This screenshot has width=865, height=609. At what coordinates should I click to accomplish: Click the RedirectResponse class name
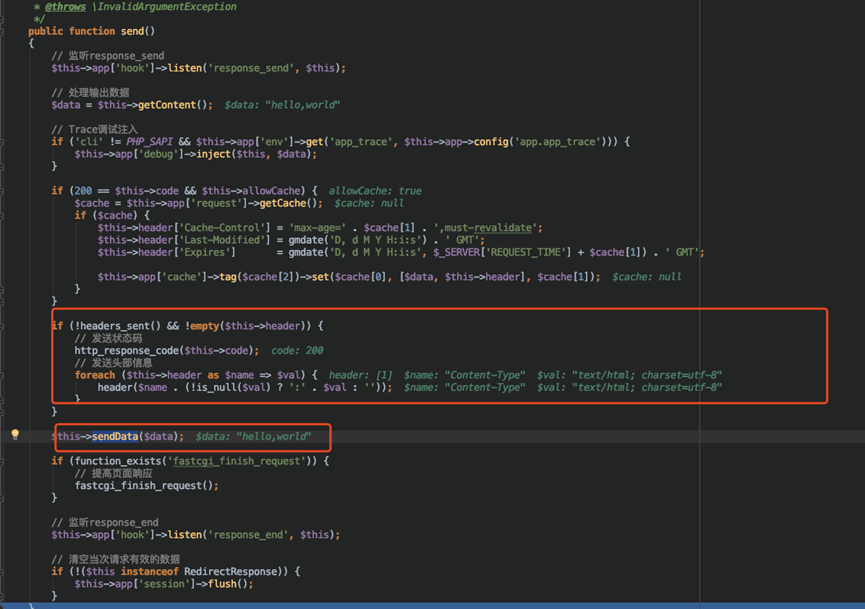[x=231, y=571]
